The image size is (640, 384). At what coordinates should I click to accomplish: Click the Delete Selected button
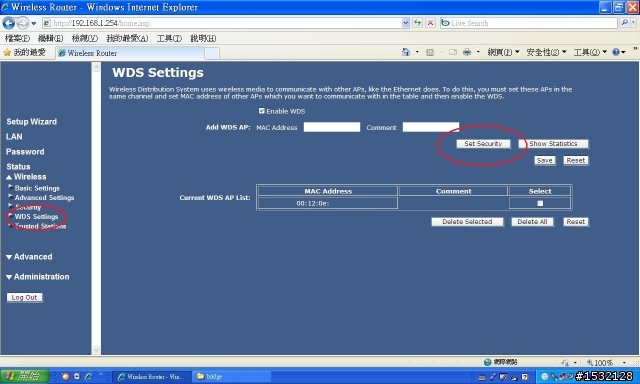[x=467, y=222]
